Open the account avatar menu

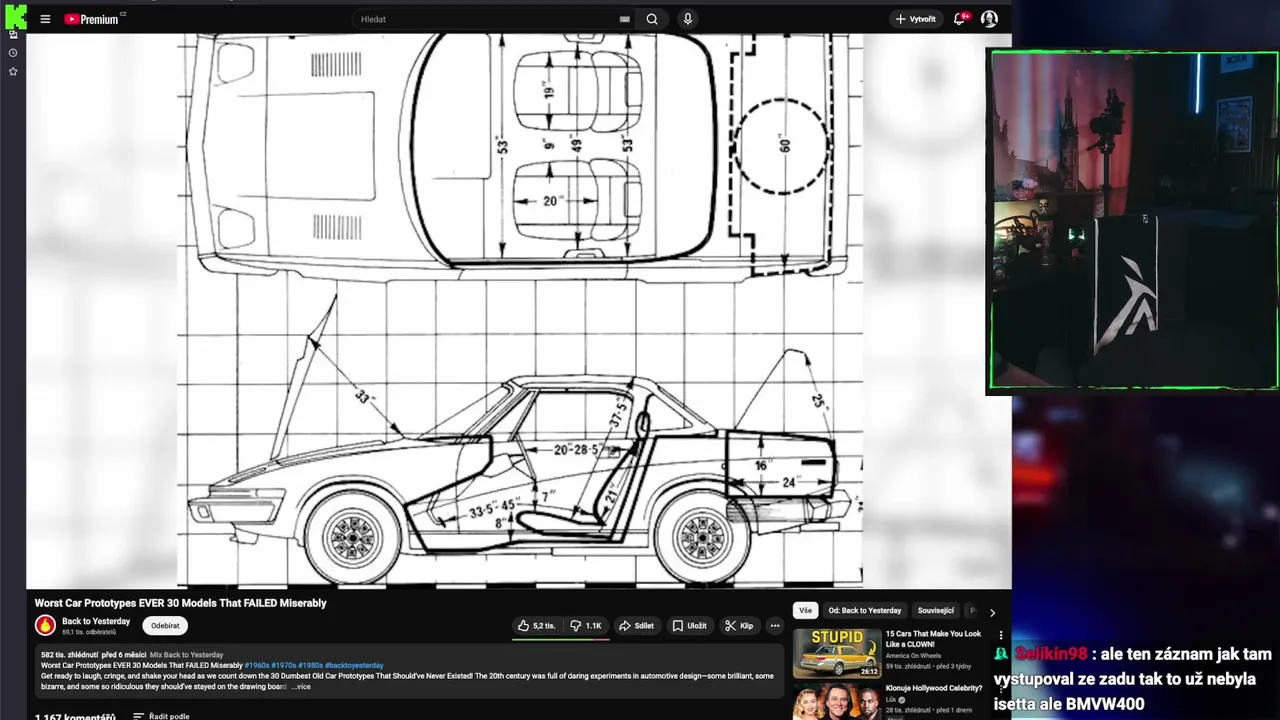point(989,19)
